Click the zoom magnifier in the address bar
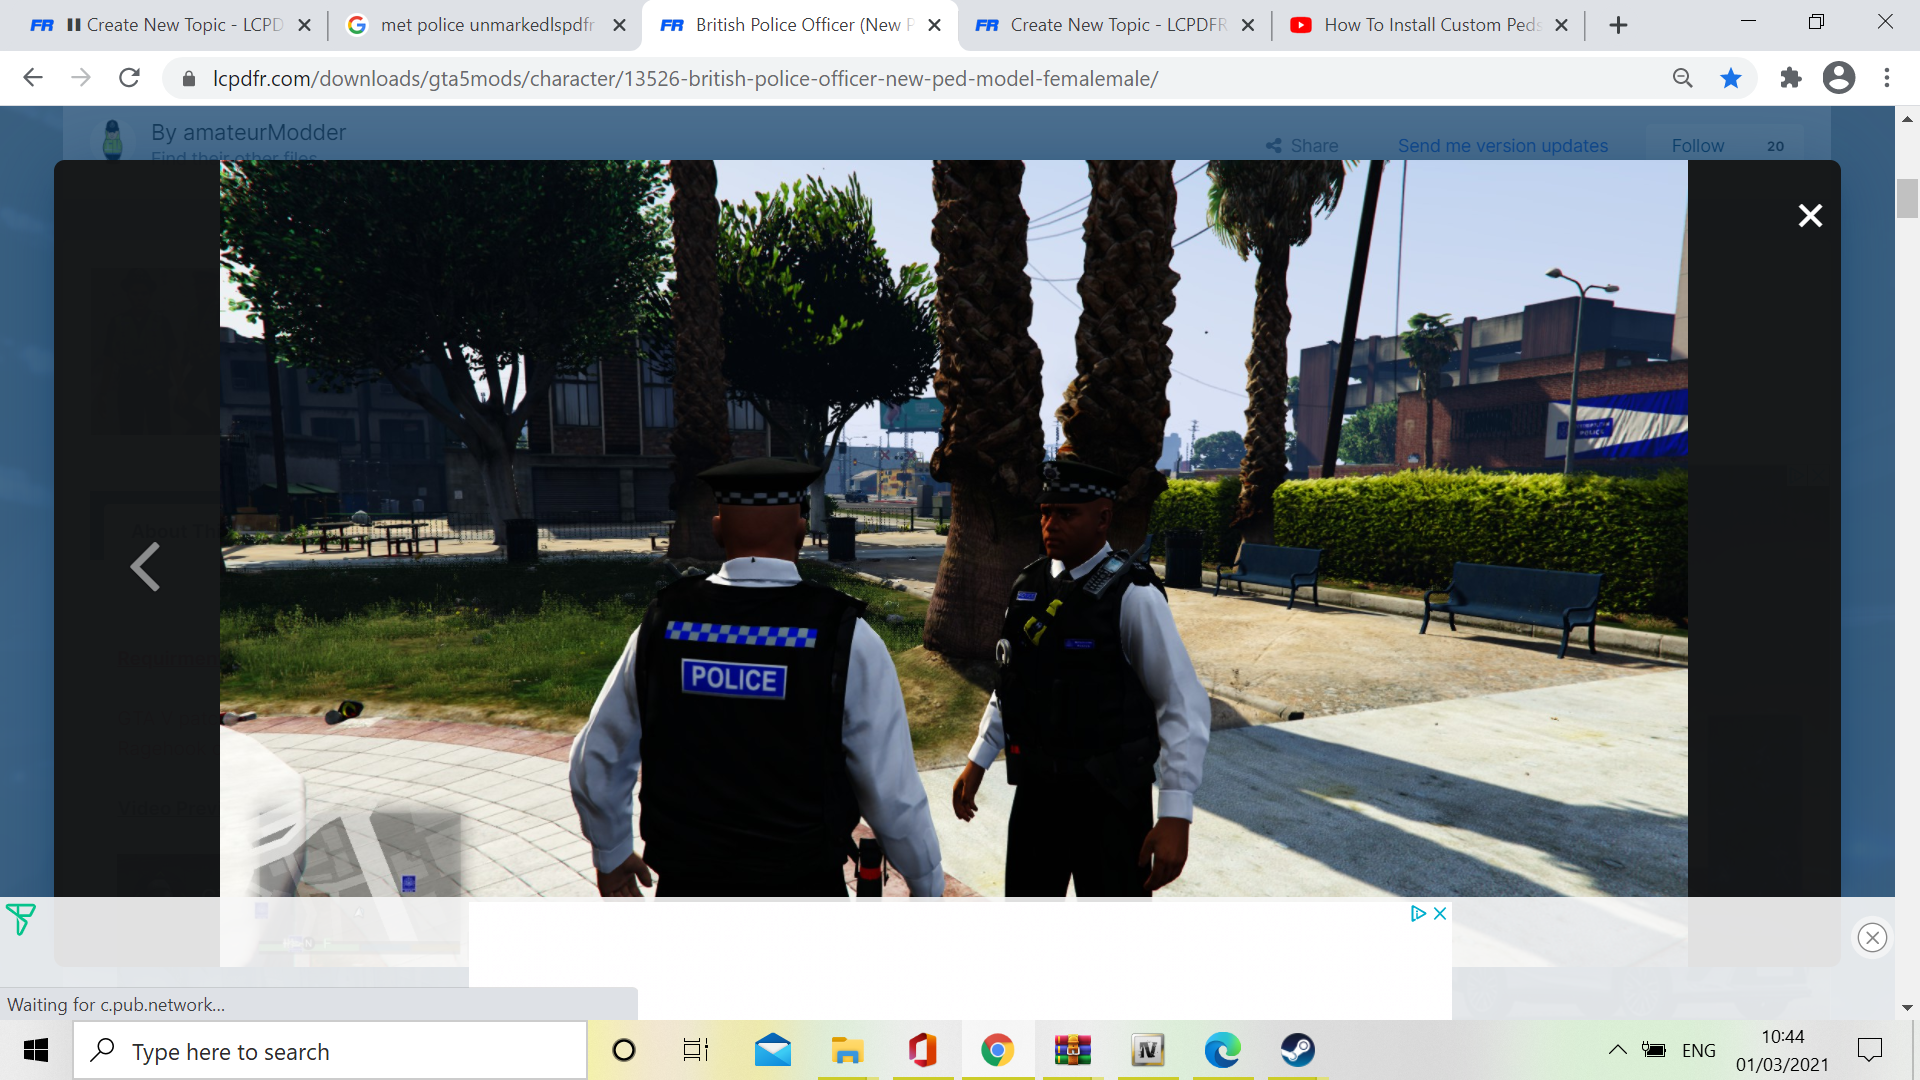Viewport: 1920px width, 1080px height. 1683,78
